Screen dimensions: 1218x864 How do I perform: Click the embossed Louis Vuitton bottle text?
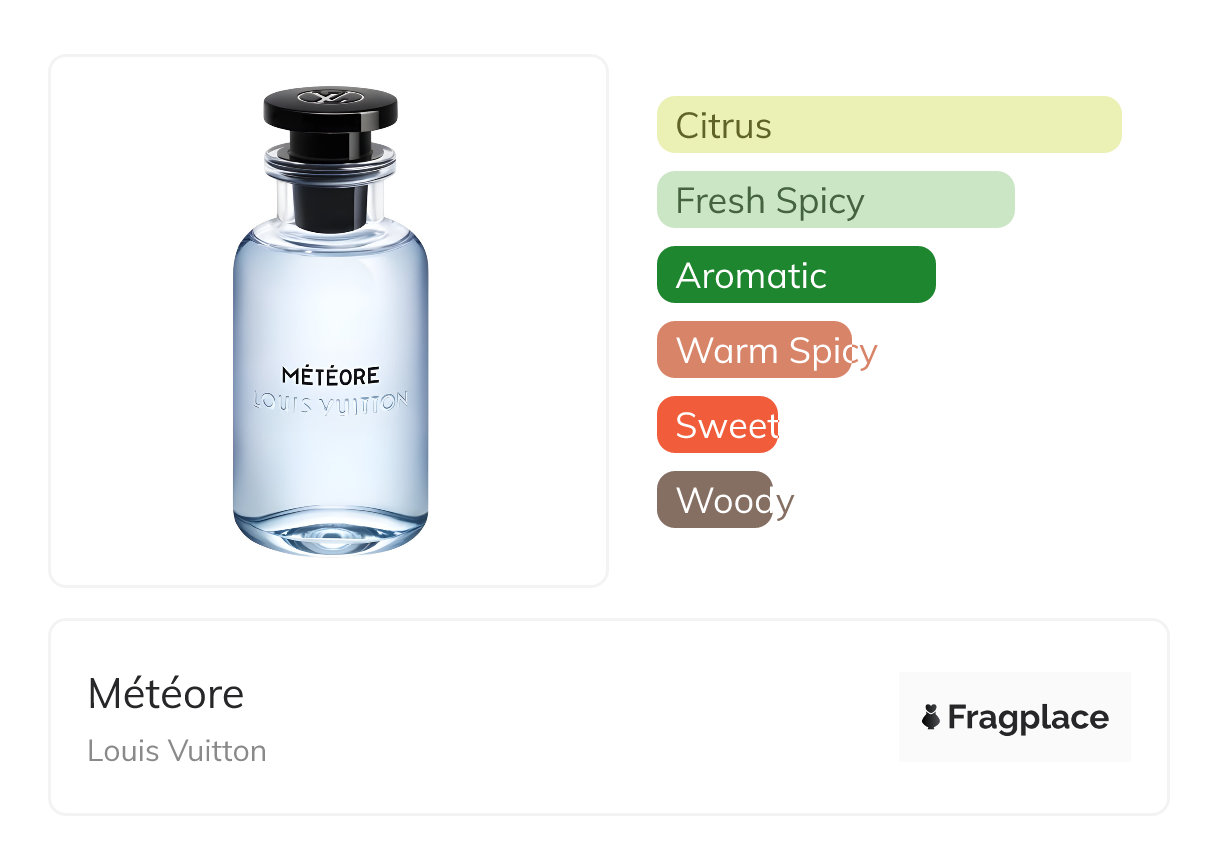coord(330,403)
